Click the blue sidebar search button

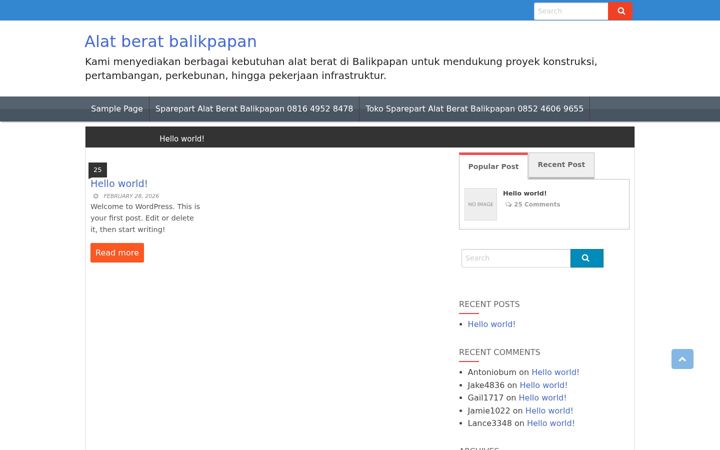(586, 258)
